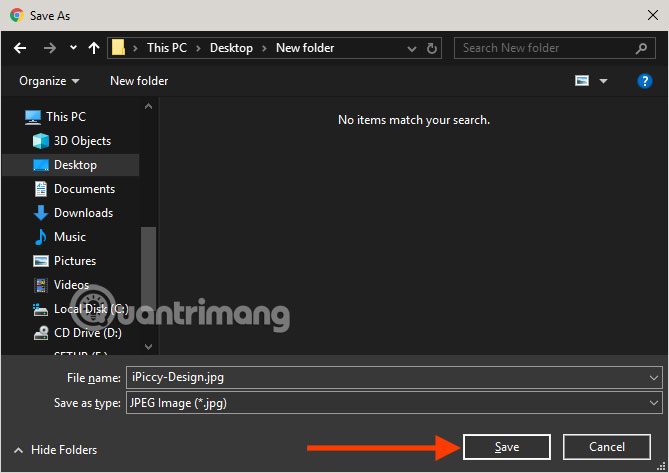Screen dimensions: 669x473
Task: Change the view with the view icon
Action: pyautogui.click(x=582, y=81)
